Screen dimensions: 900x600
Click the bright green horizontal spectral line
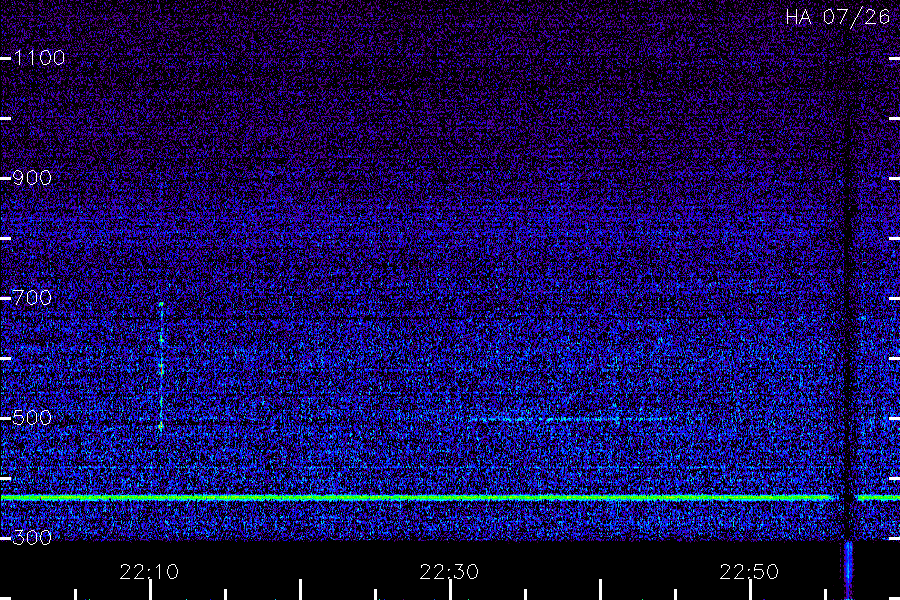pos(450,498)
